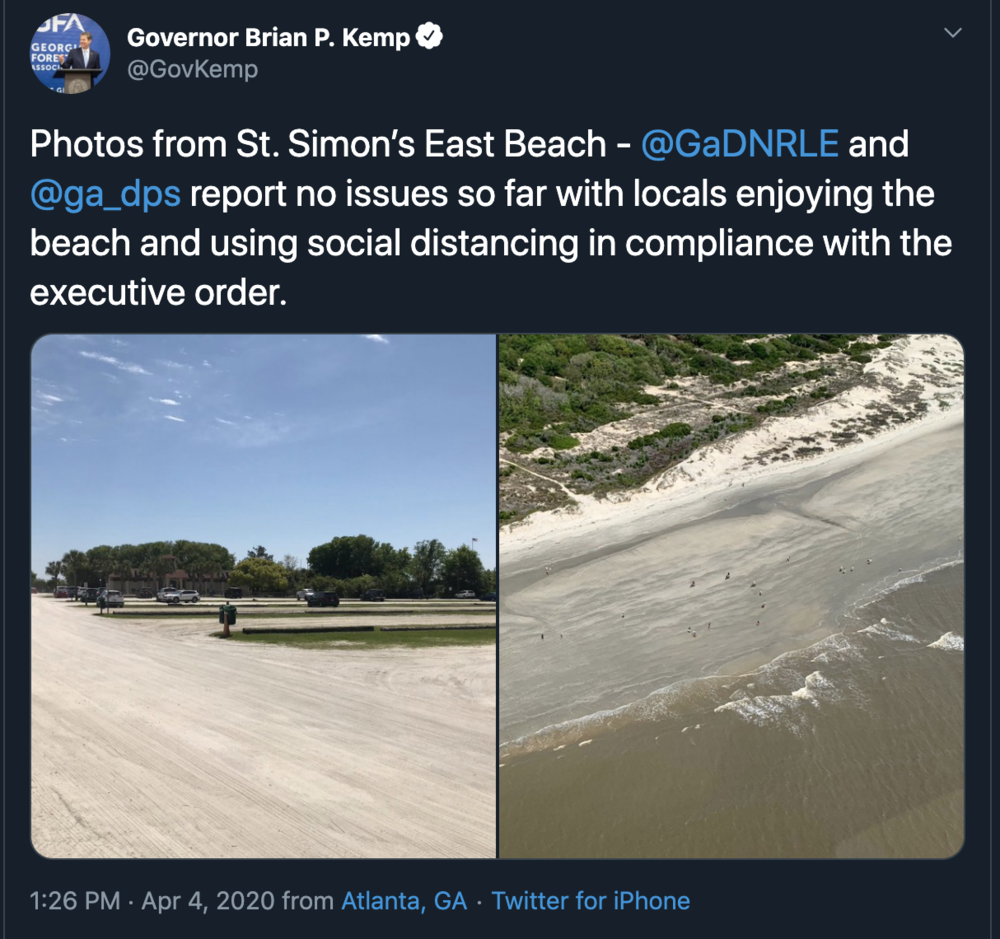
Task: Click the tweet text starting with "Photos from"
Action: pos(491,218)
